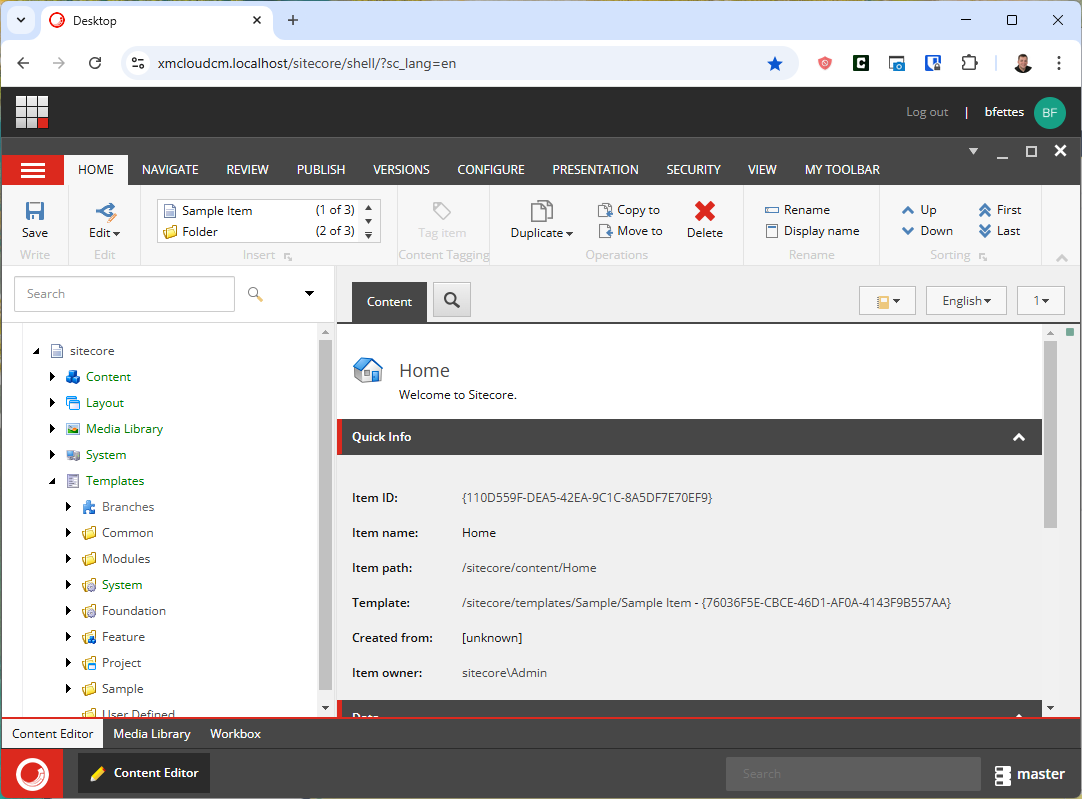1082x799 pixels.
Task: Collapse the ribbon with the chevron
Action: [x=1062, y=257]
